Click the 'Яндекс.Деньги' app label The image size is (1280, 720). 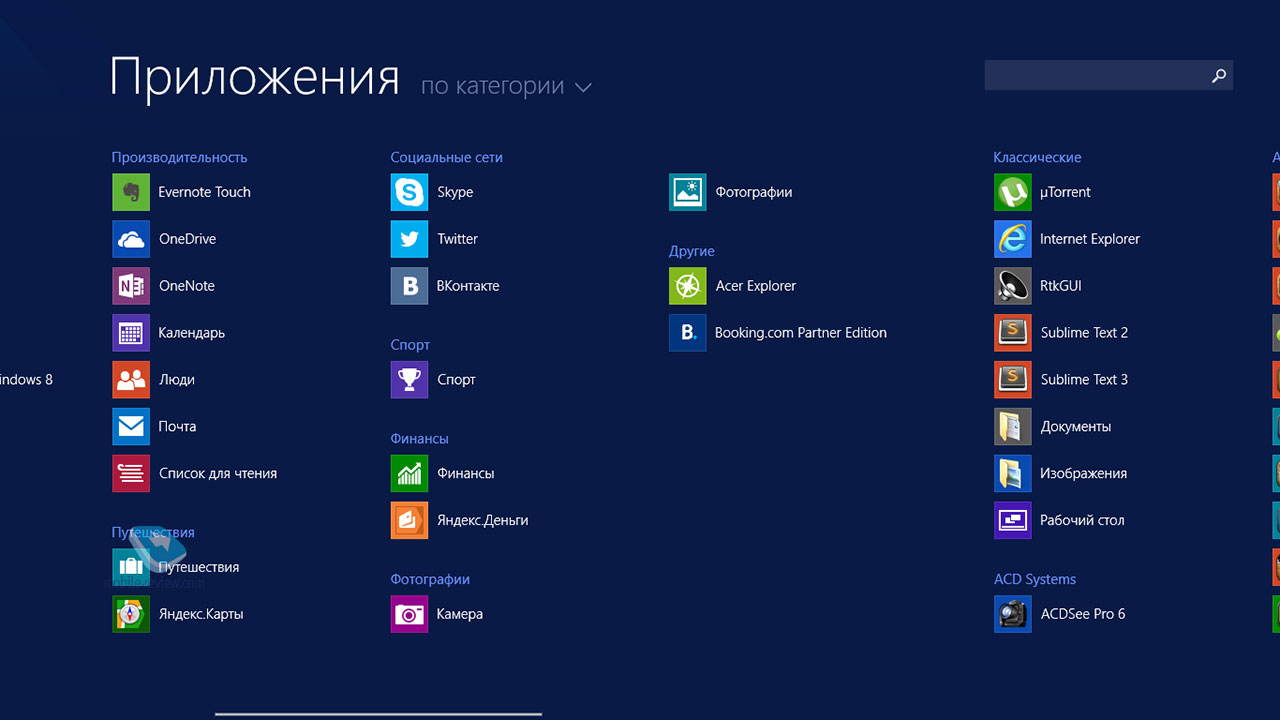tap(482, 520)
